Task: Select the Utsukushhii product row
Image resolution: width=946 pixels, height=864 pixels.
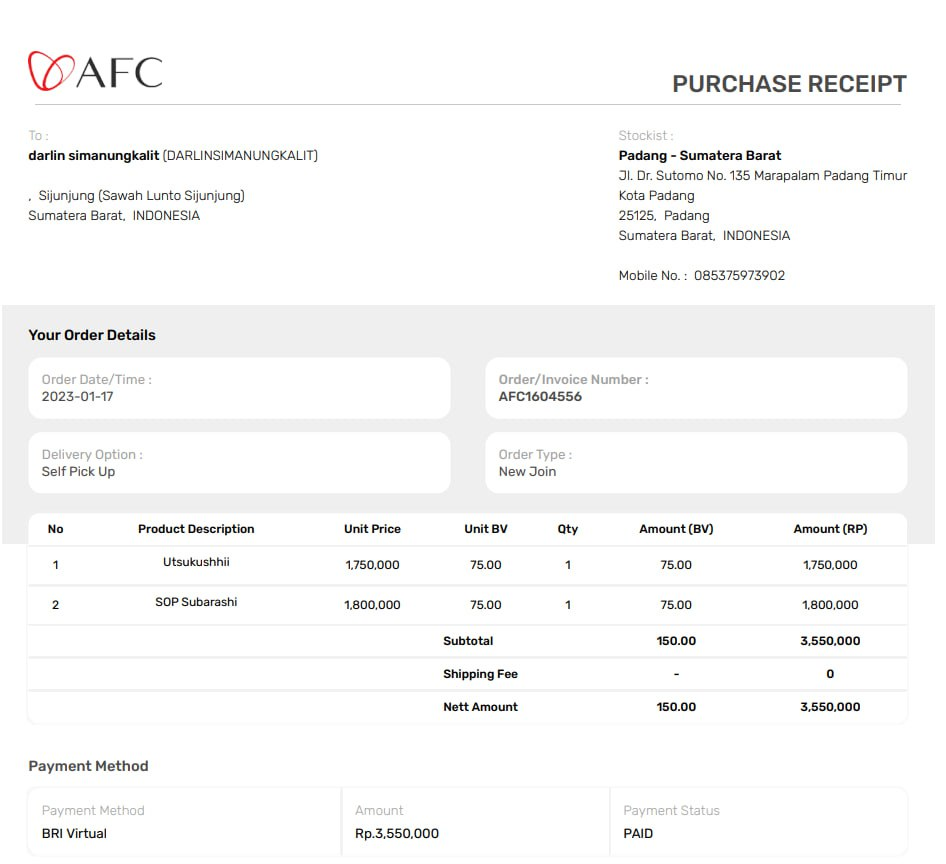Action: (x=196, y=562)
